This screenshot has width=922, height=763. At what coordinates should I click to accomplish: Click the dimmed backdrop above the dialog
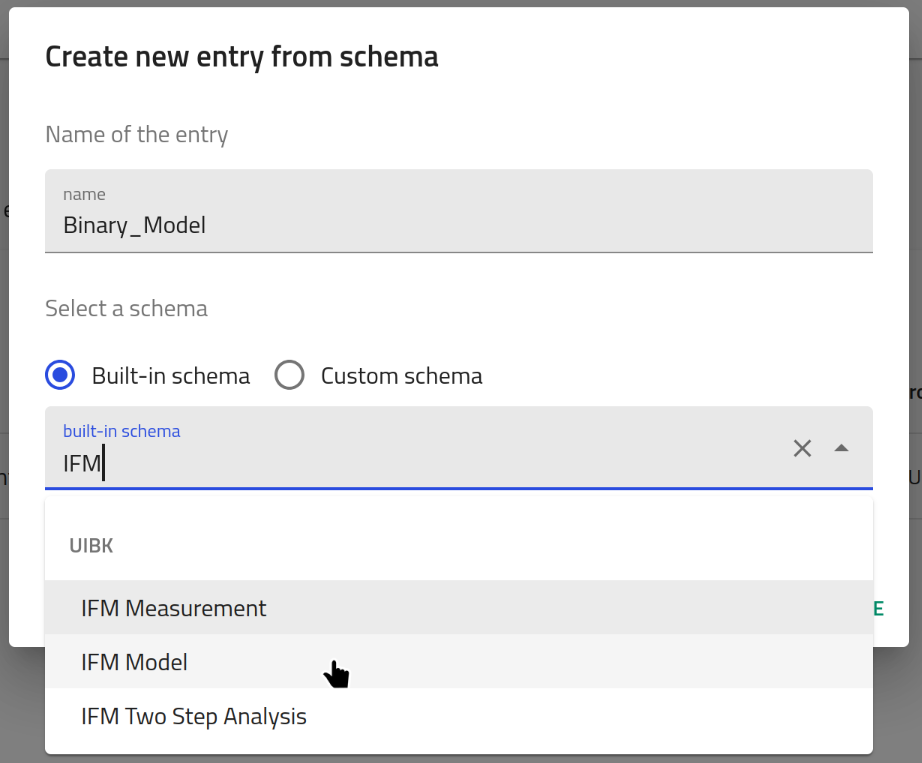(460, 3)
